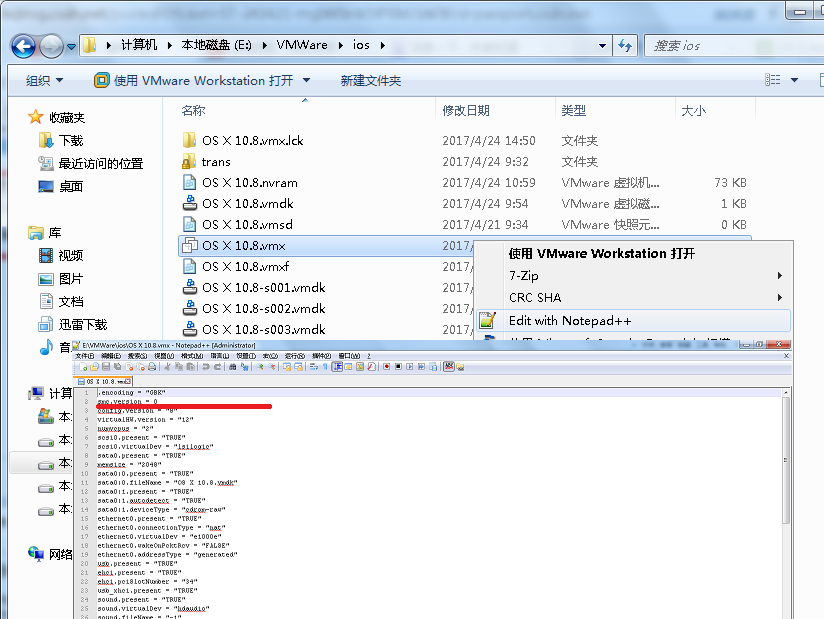Click the Stop recording macro icon

coord(398,367)
